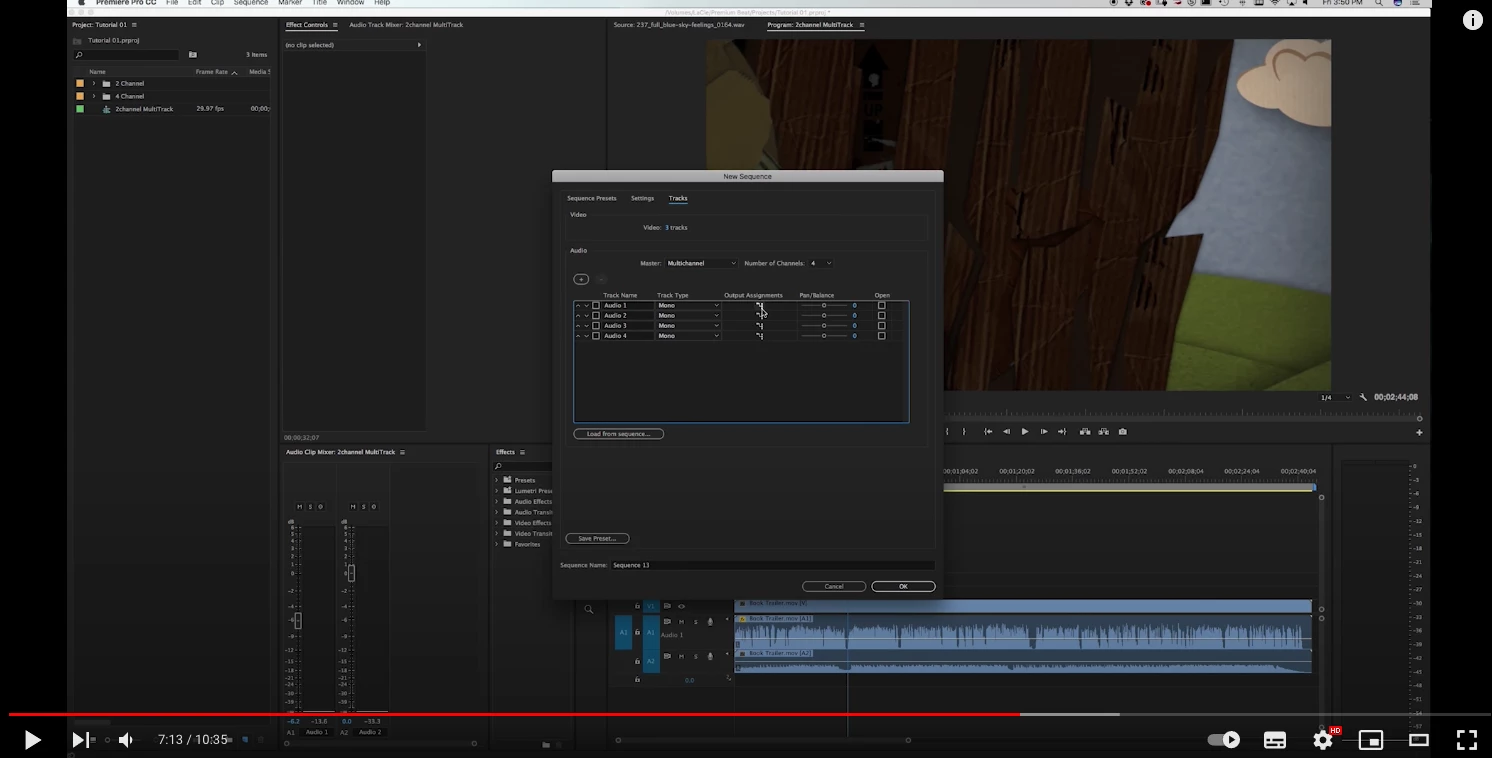This screenshot has height=758, width=1492.
Task: Click Play in Program monitor transport
Action: pos(1025,432)
